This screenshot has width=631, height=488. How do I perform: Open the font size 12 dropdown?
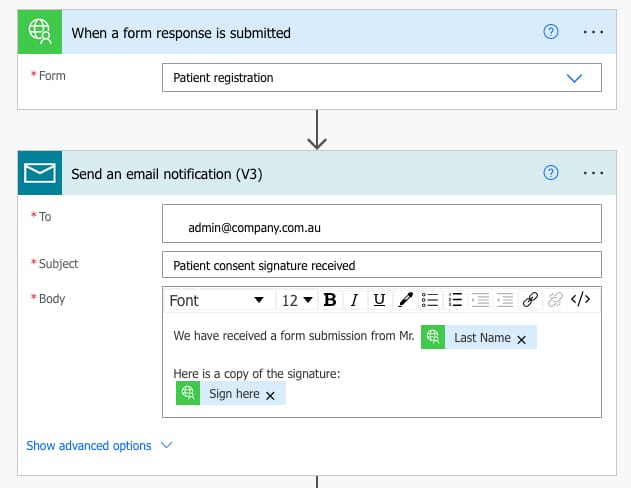tap(297, 300)
